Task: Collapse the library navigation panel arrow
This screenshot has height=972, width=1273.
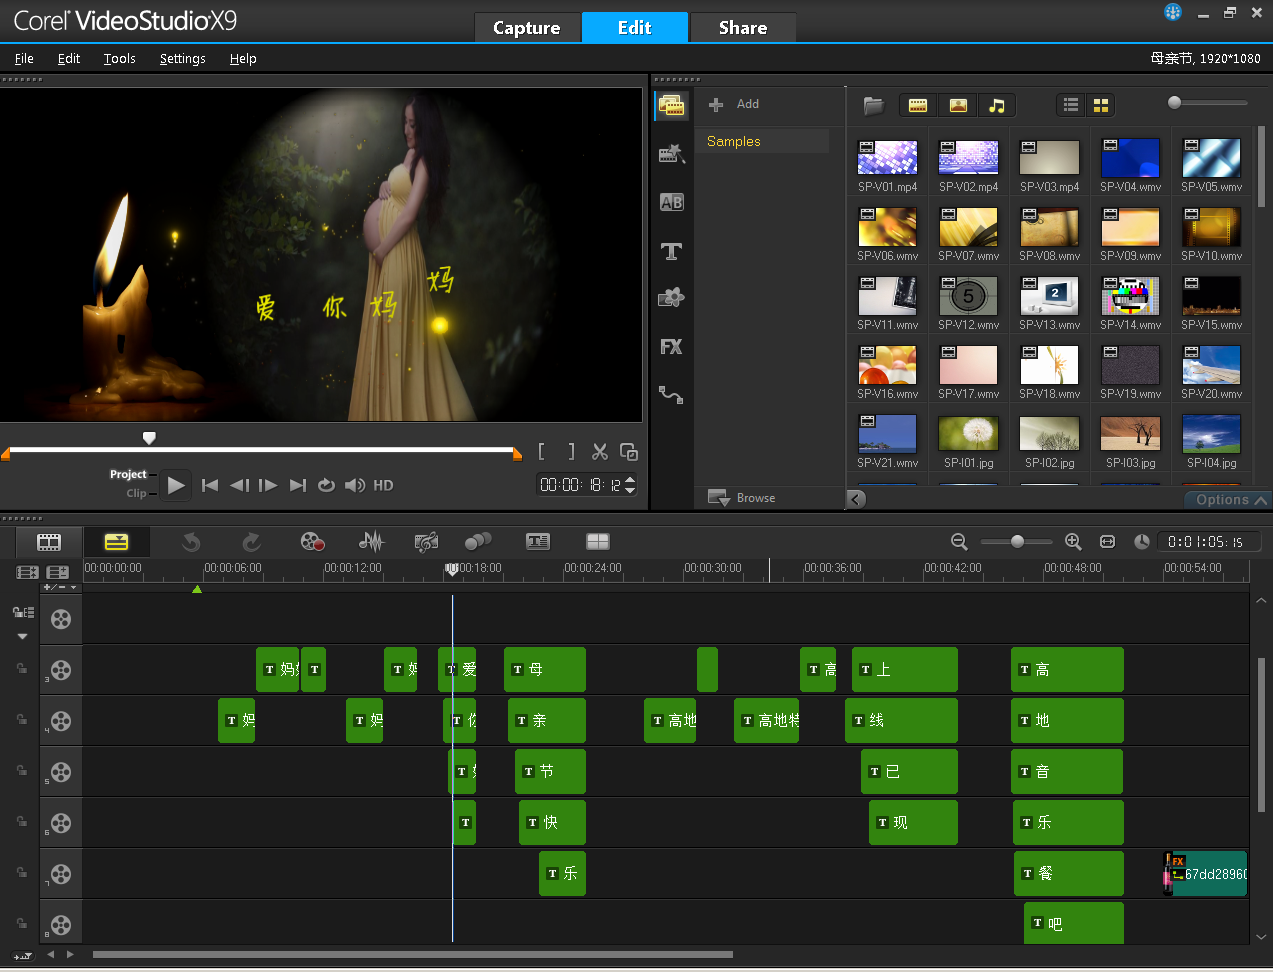Action: click(x=856, y=500)
